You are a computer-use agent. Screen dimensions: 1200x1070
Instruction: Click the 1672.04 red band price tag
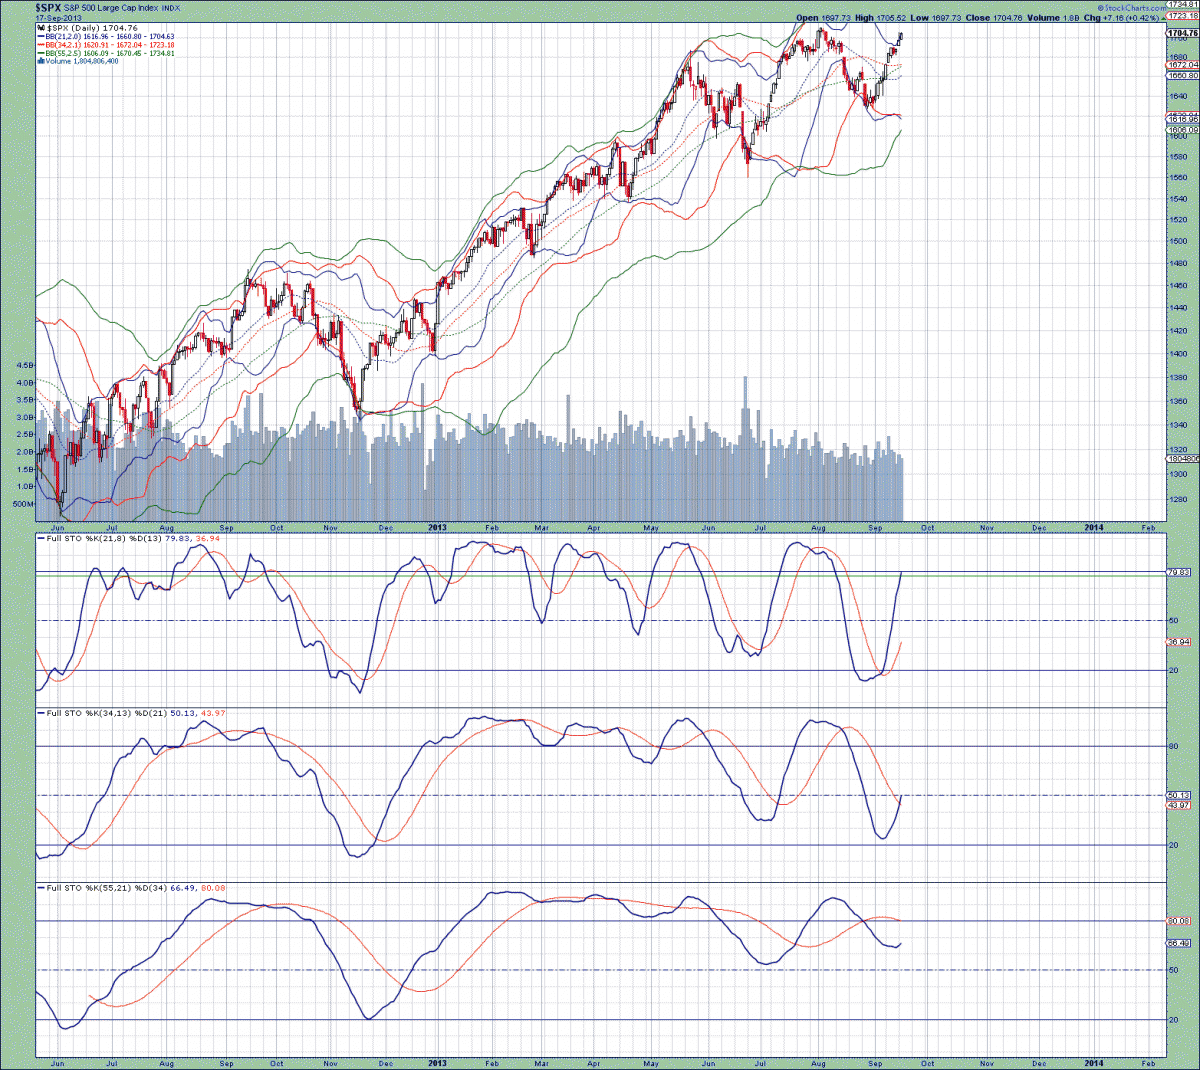[x=1182, y=65]
